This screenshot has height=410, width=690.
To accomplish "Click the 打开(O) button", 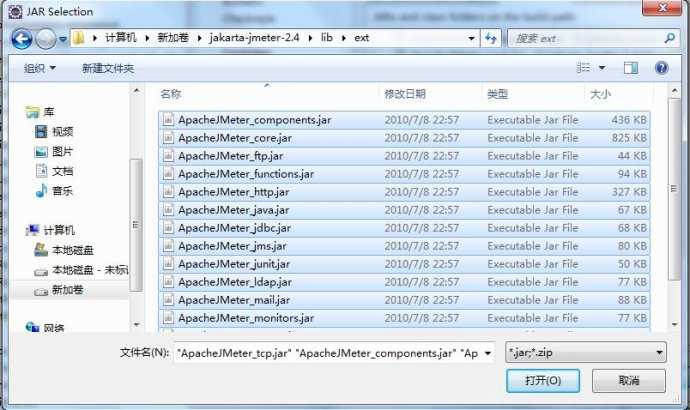I will (543, 381).
